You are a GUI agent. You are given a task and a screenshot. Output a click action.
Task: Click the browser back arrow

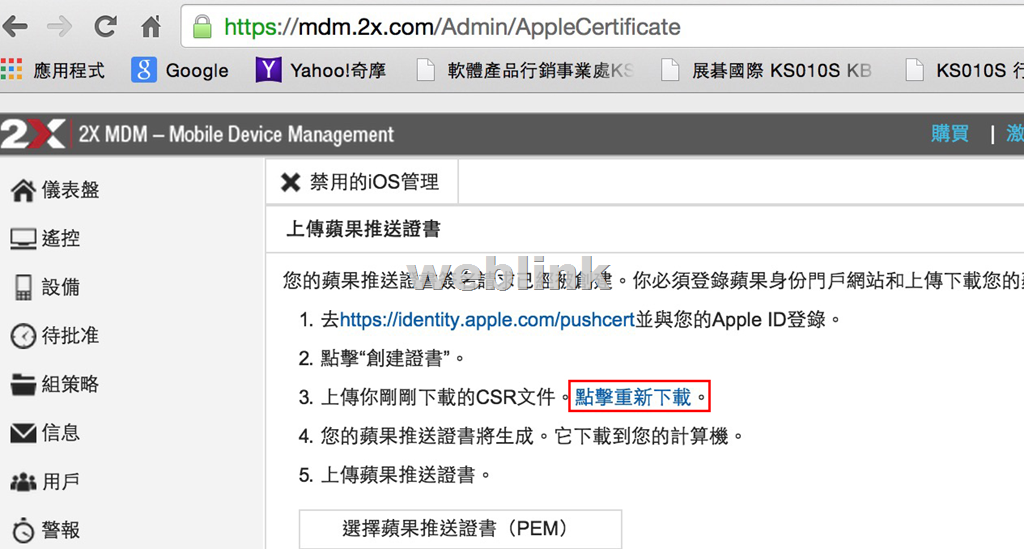[15, 27]
